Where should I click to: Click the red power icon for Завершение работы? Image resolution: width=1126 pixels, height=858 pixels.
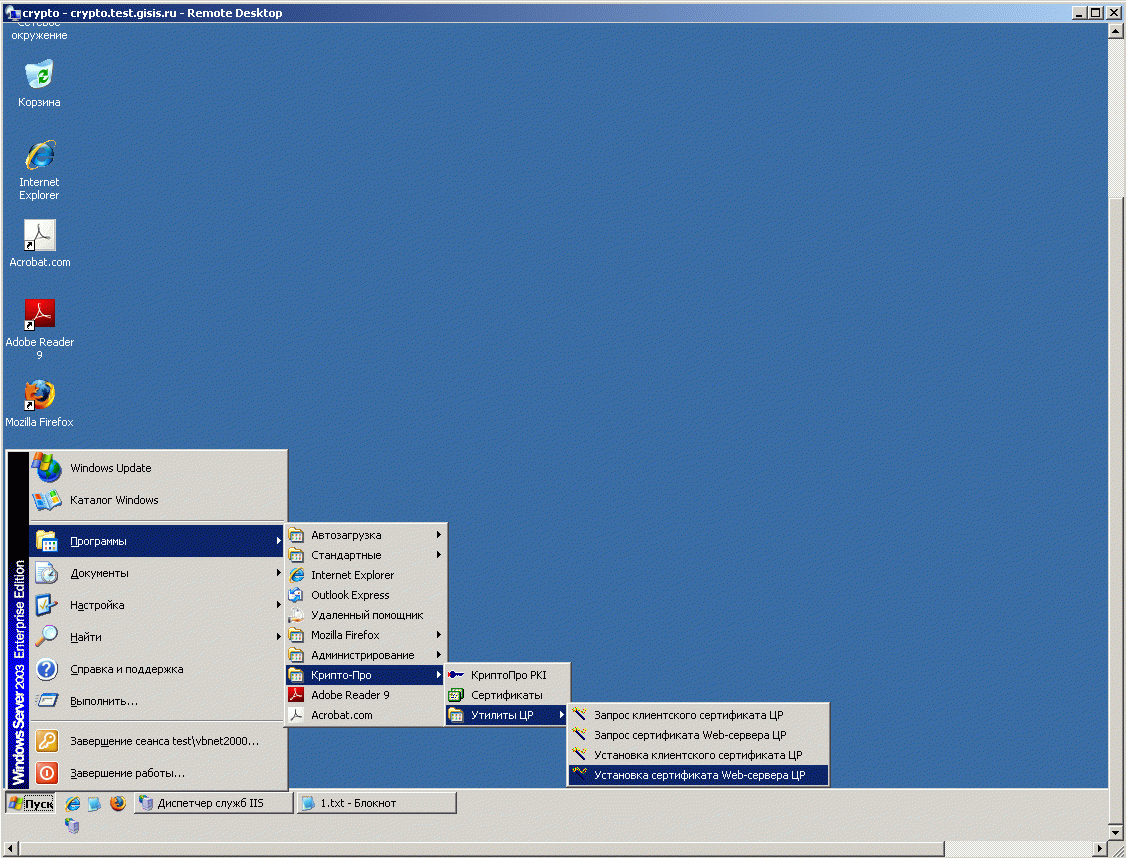pyautogui.click(x=47, y=773)
